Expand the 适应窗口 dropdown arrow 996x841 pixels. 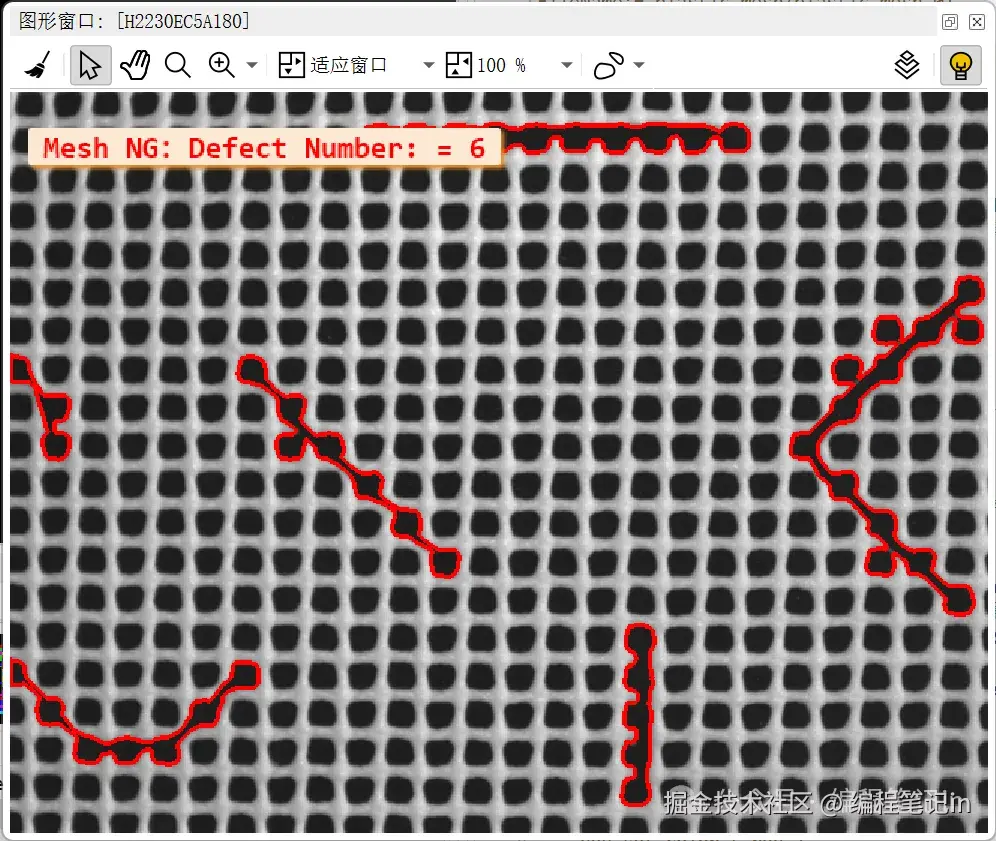(x=429, y=65)
